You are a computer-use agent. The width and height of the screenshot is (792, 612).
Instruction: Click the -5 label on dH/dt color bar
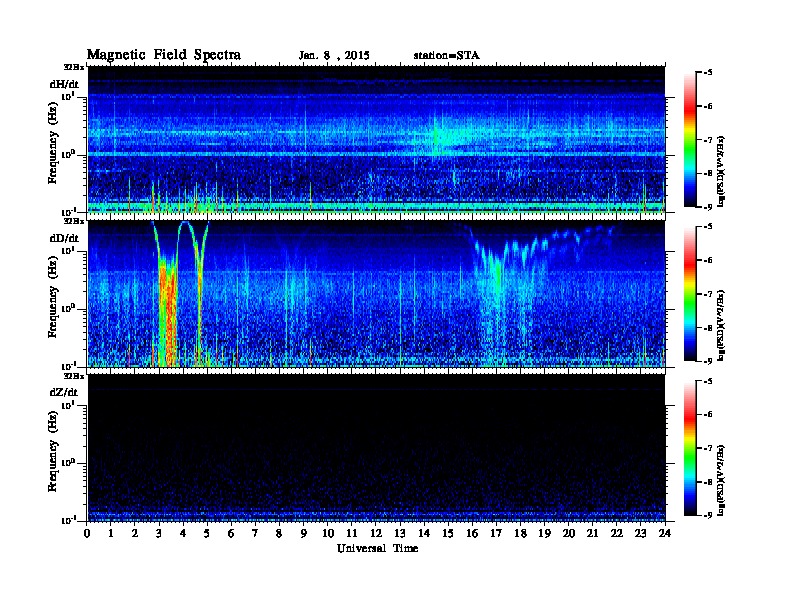point(708,73)
